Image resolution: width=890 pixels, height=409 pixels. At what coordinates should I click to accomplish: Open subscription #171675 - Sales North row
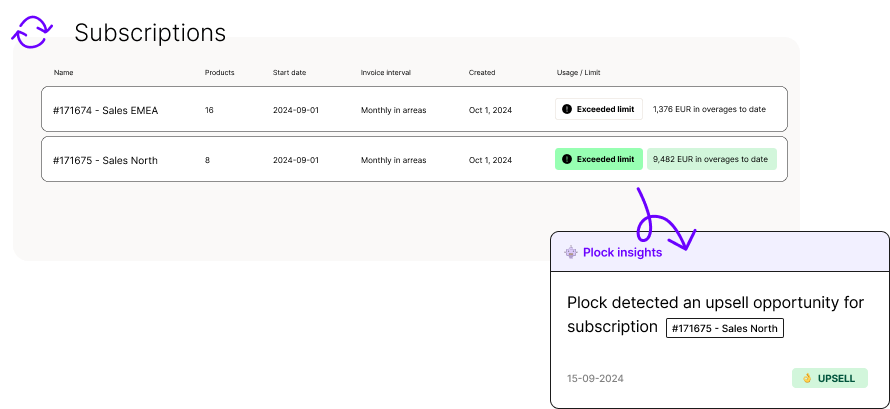414,159
